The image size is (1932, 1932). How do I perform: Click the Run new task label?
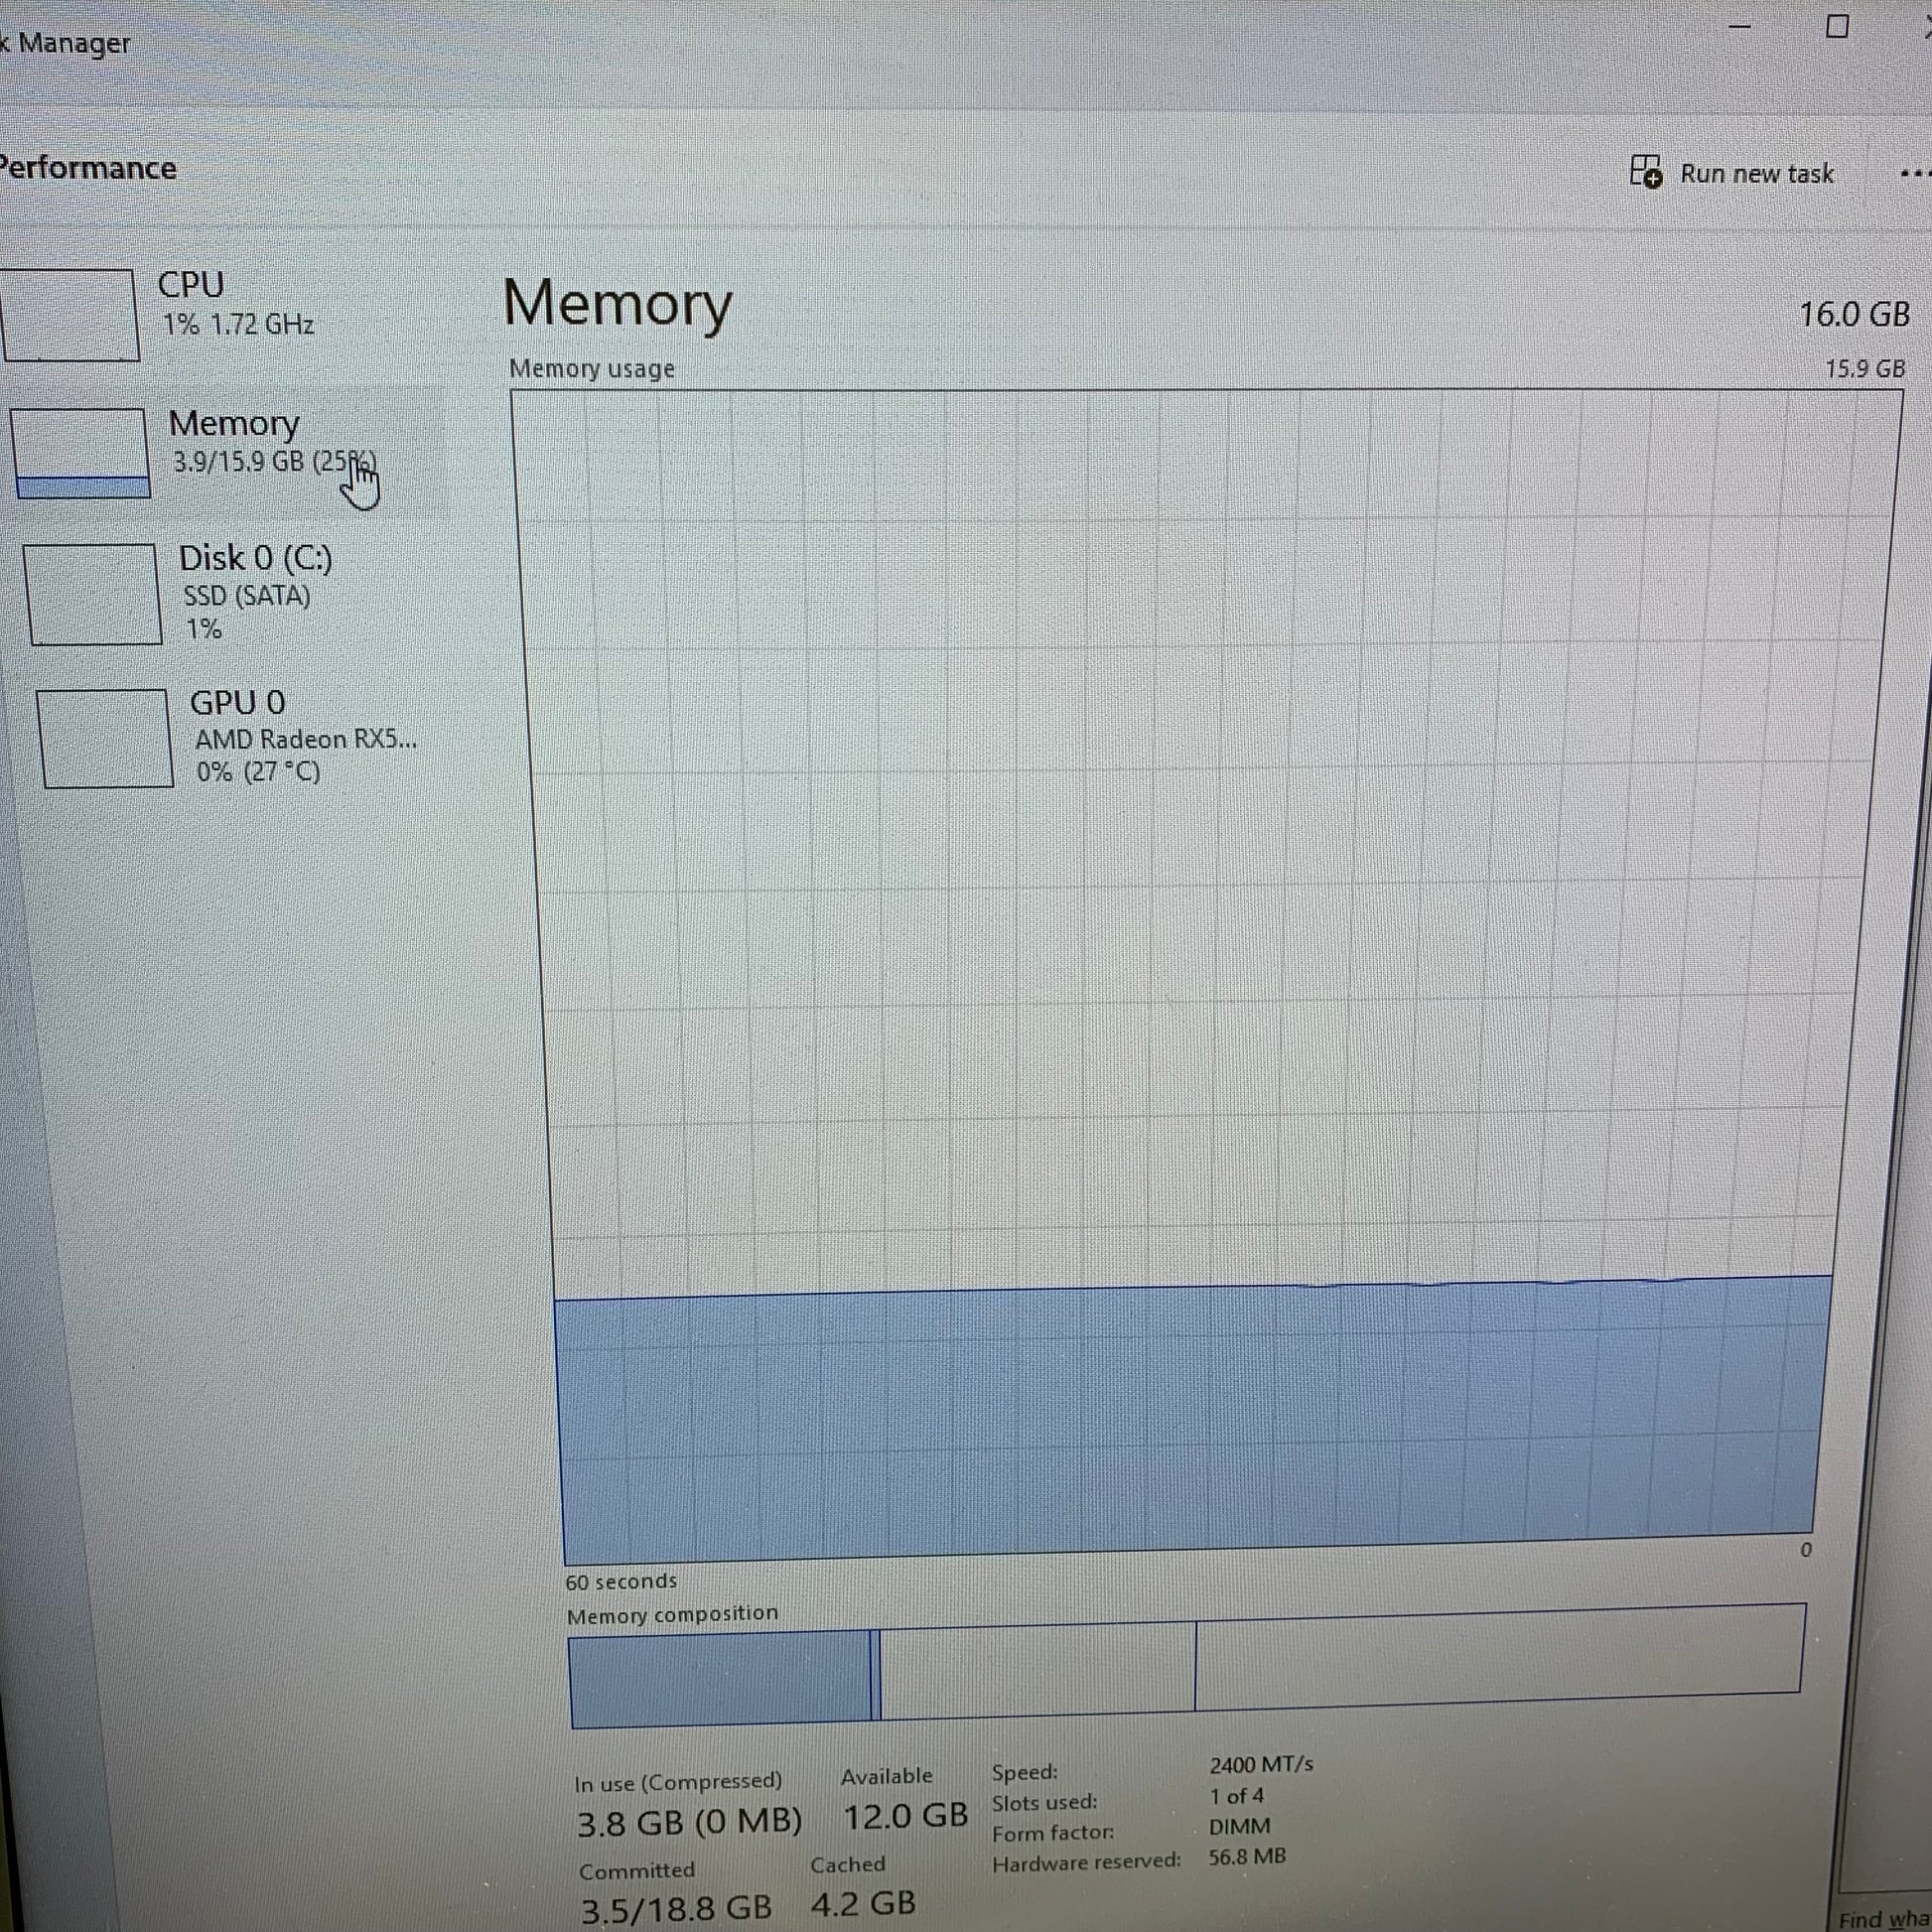pyautogui.click(x=1756, y=174)
